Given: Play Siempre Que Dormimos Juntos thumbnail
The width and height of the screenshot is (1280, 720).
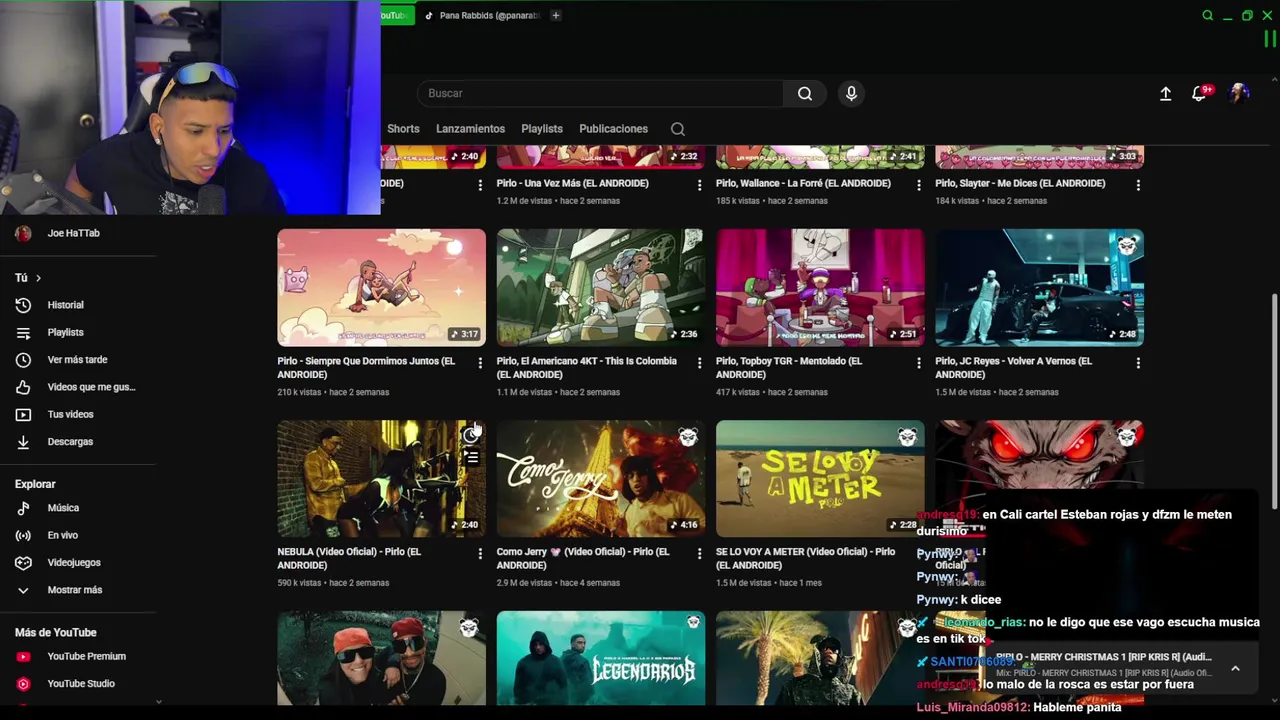Looking at the screenshot, I should [x=381, y=288].
